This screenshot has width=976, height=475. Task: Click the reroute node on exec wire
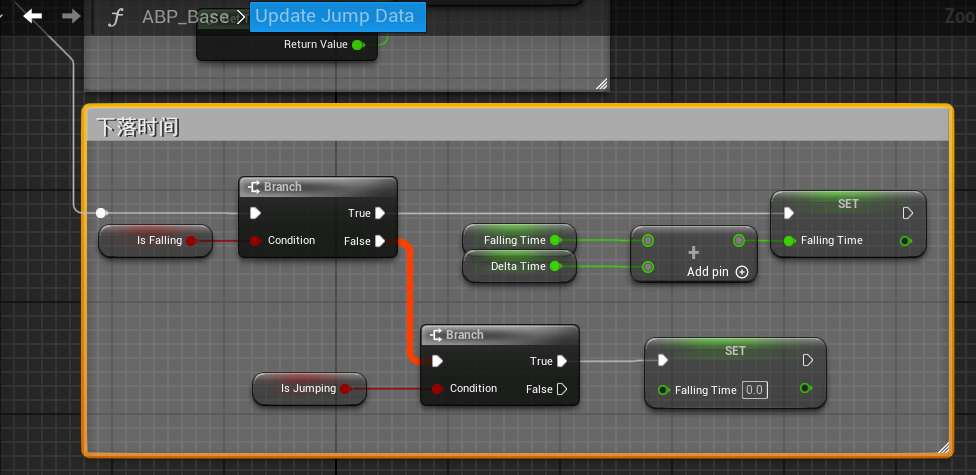pyautogui.click(x=101, y=213)
